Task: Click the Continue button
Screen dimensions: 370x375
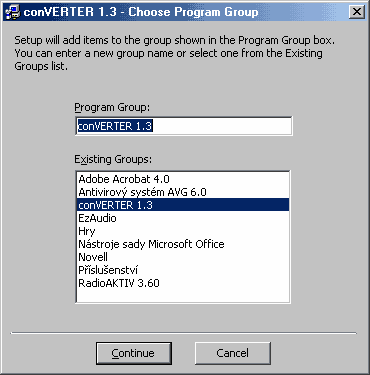Action: click(134, 353)
